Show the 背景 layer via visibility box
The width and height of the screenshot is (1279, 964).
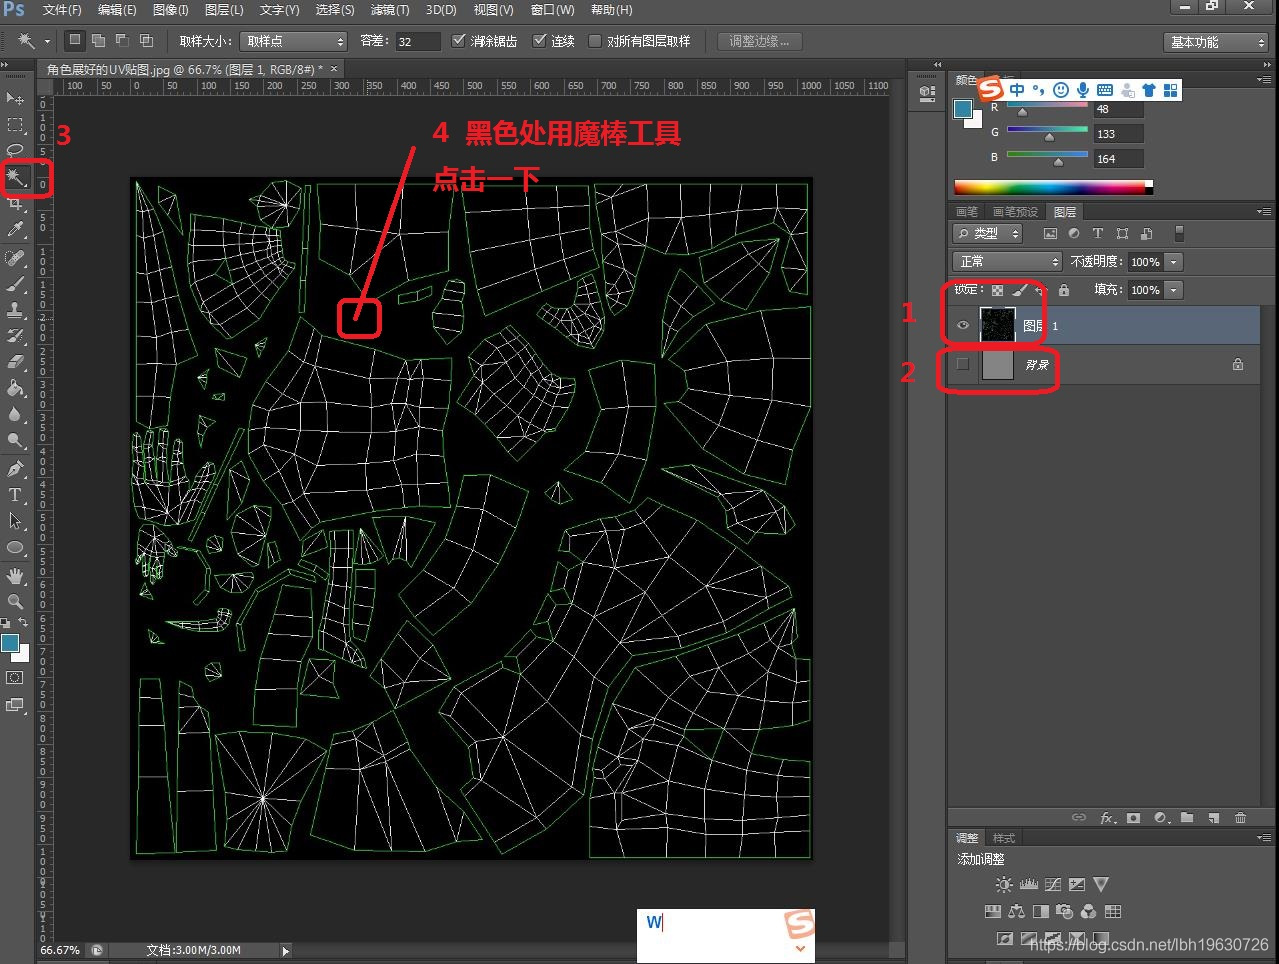963,364
